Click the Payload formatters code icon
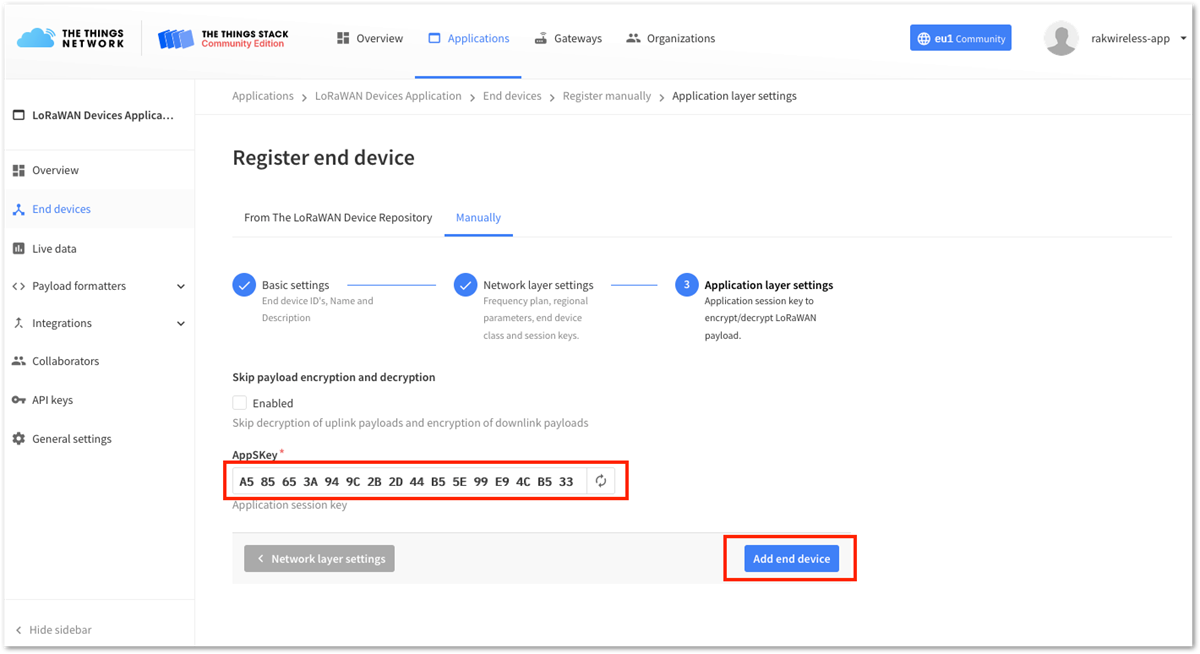 click(x=18, y=286)
